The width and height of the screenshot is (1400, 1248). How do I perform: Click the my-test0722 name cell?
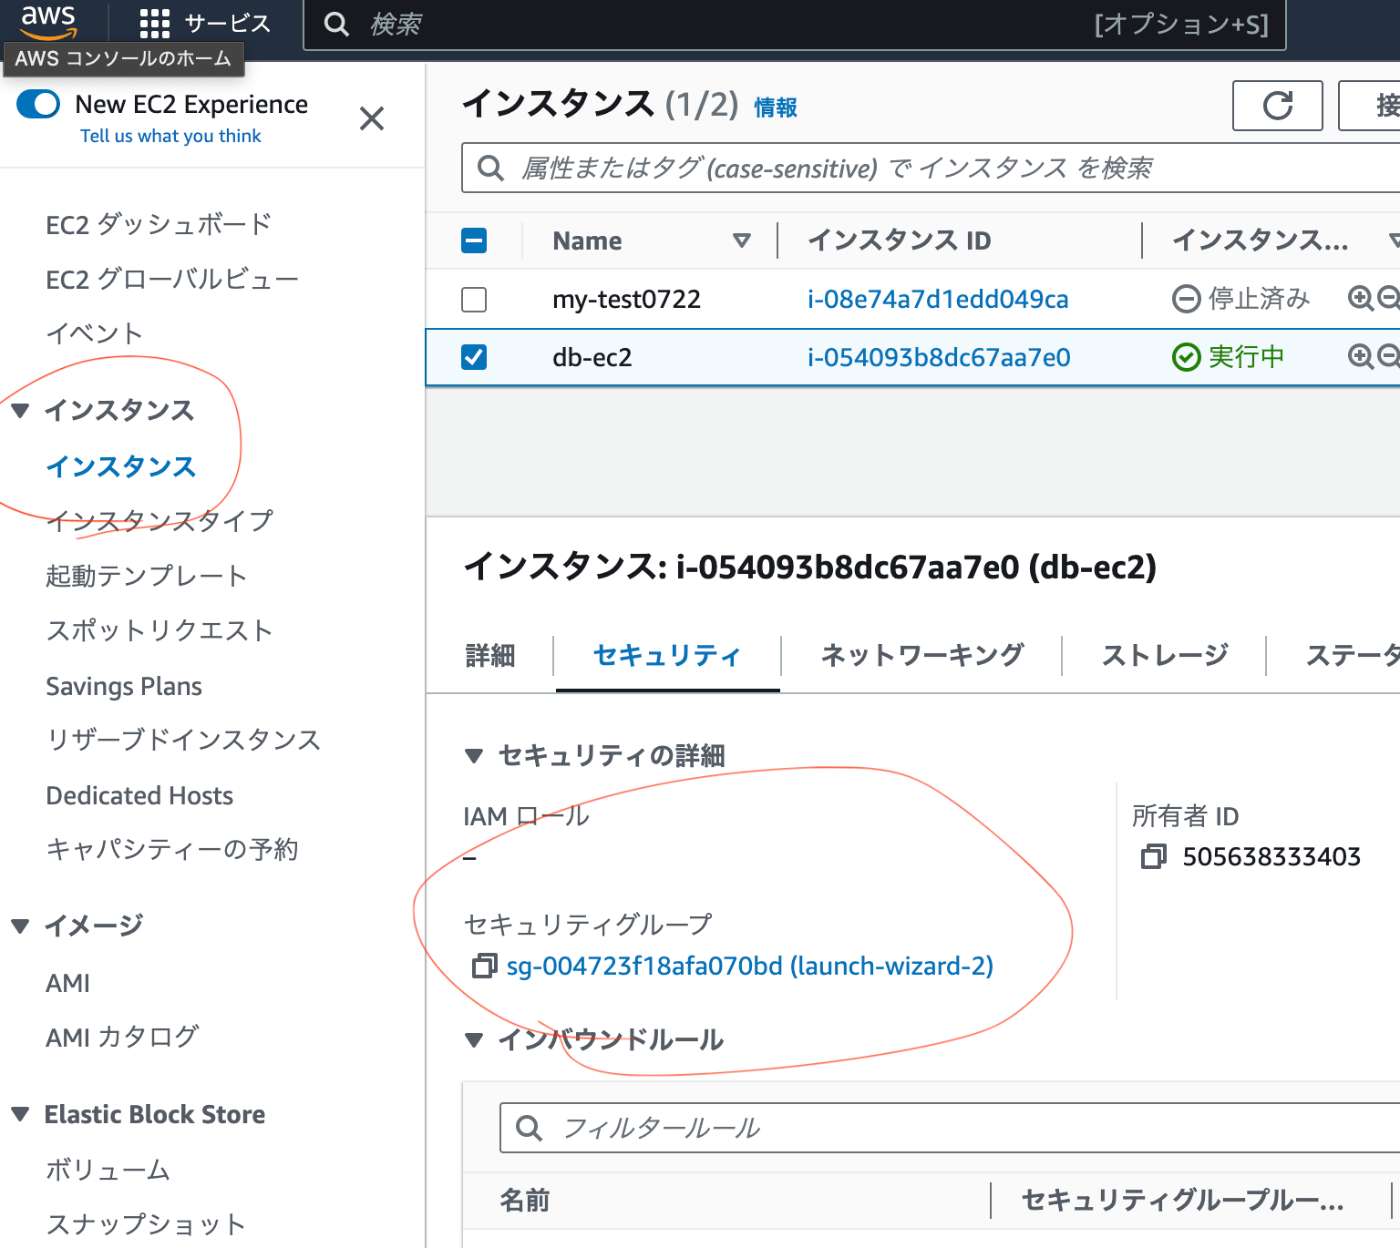pos(626,299)
